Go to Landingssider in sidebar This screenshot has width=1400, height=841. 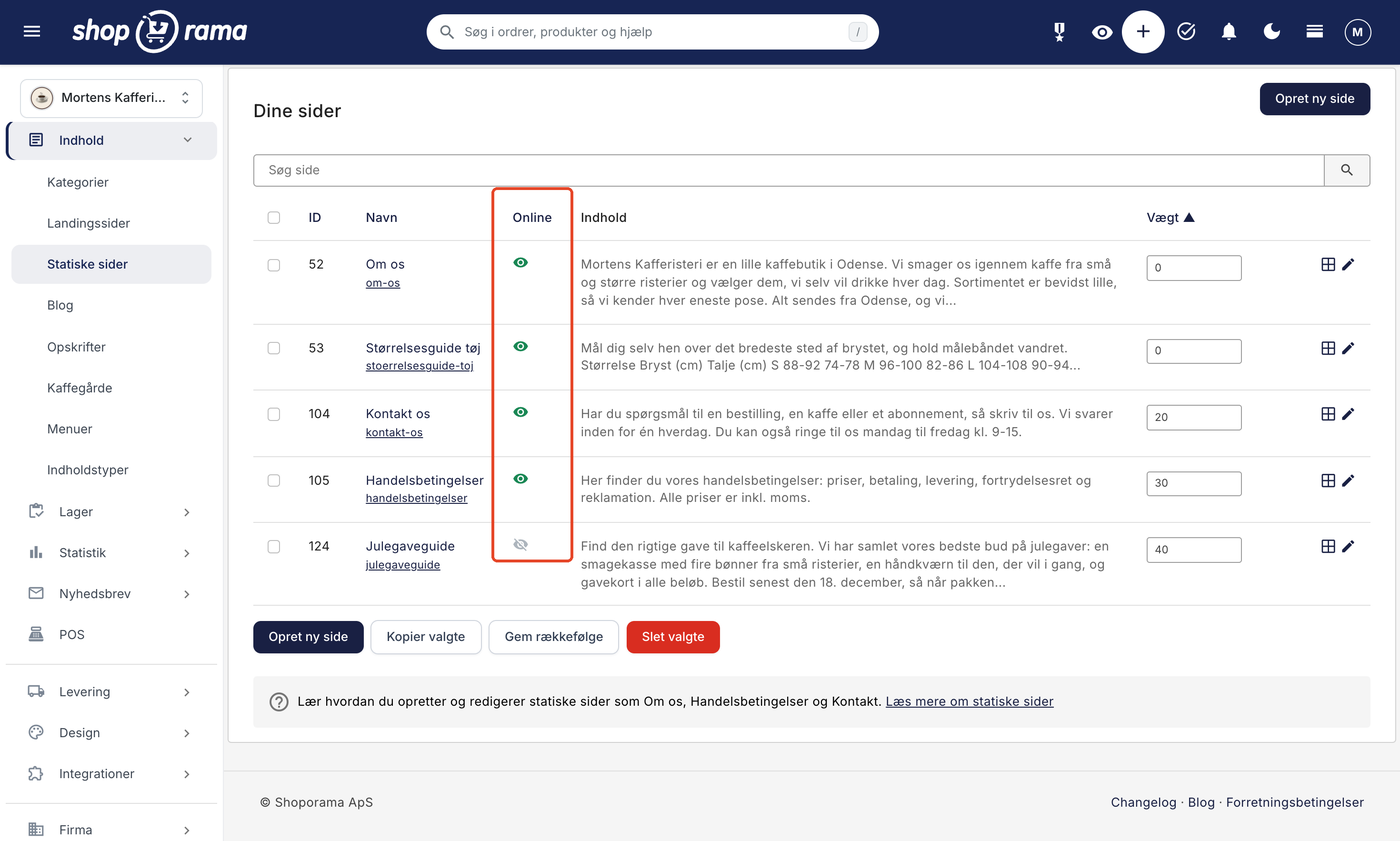pos(89,224)
